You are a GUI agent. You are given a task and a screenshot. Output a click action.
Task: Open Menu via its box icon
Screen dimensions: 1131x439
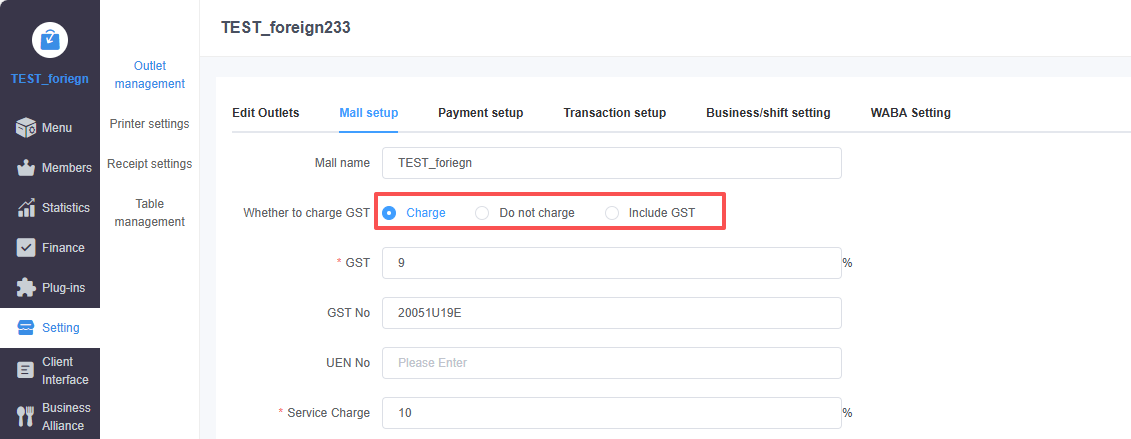coord(26,128)
